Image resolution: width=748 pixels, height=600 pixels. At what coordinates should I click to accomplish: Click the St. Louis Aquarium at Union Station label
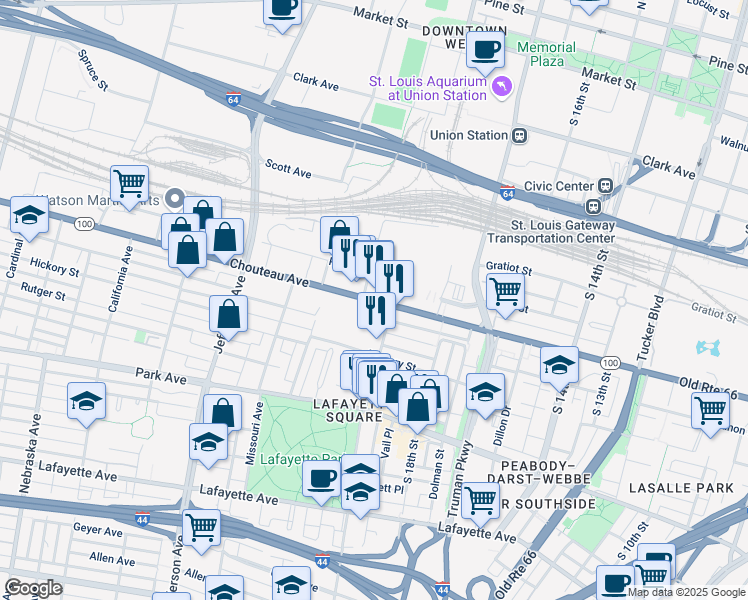pos(428,88)
